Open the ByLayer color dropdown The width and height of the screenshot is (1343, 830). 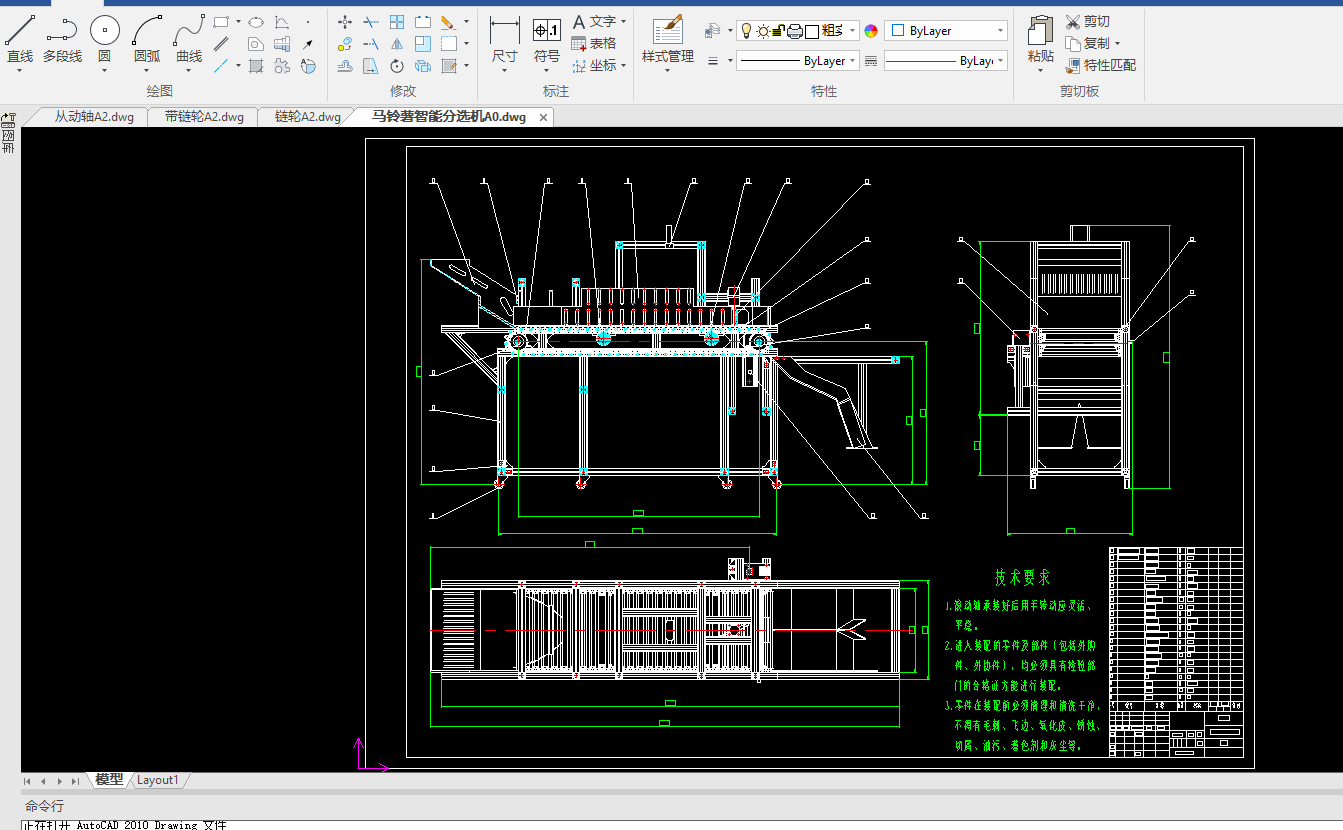pyautogui.click(x=945, y=31)
